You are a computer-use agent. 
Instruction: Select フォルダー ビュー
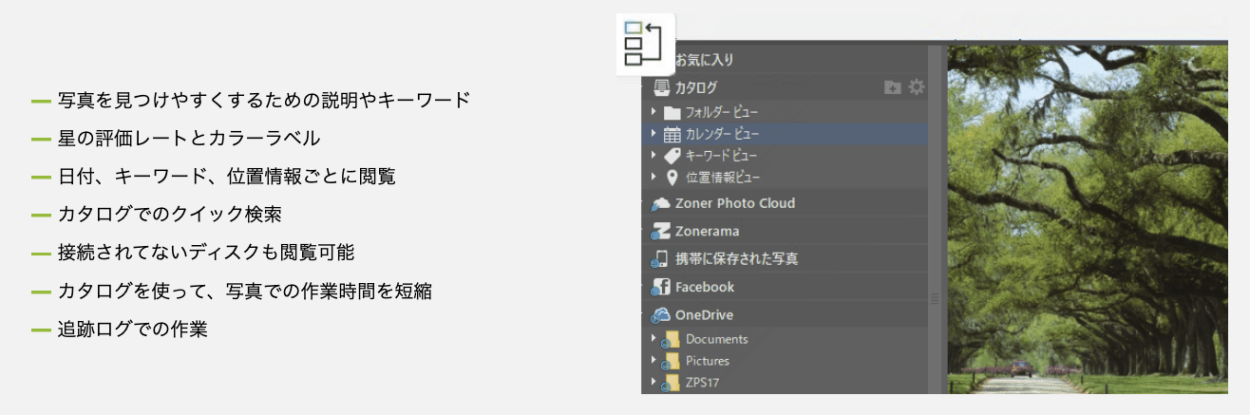point(721,112)
